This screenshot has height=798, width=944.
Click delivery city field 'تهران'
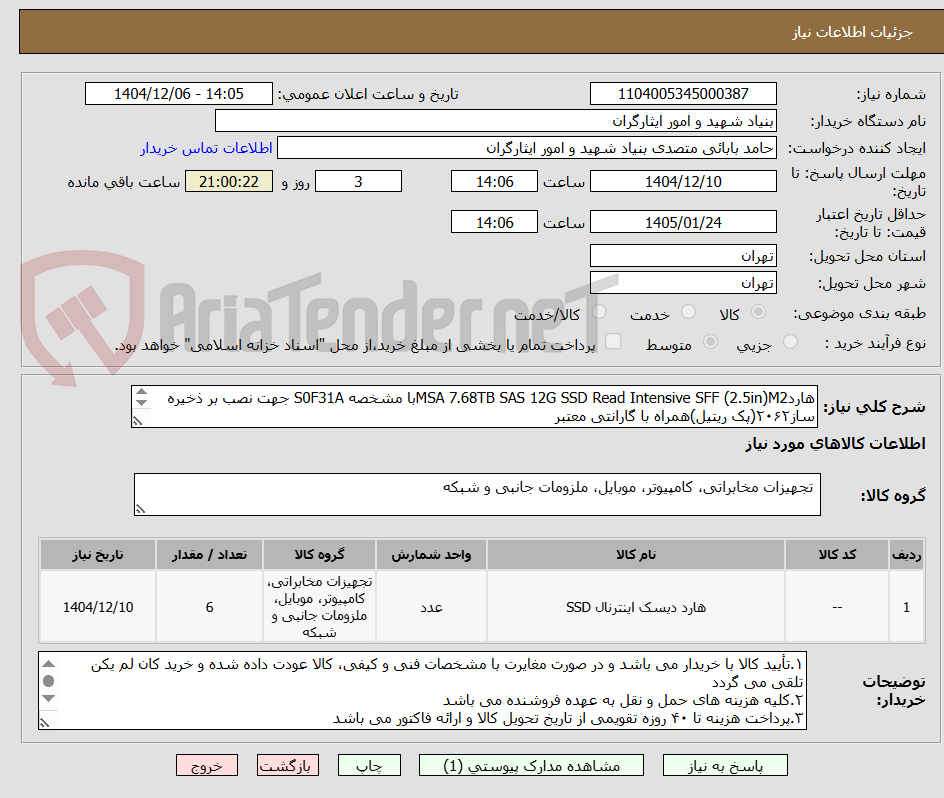(683, 283)
